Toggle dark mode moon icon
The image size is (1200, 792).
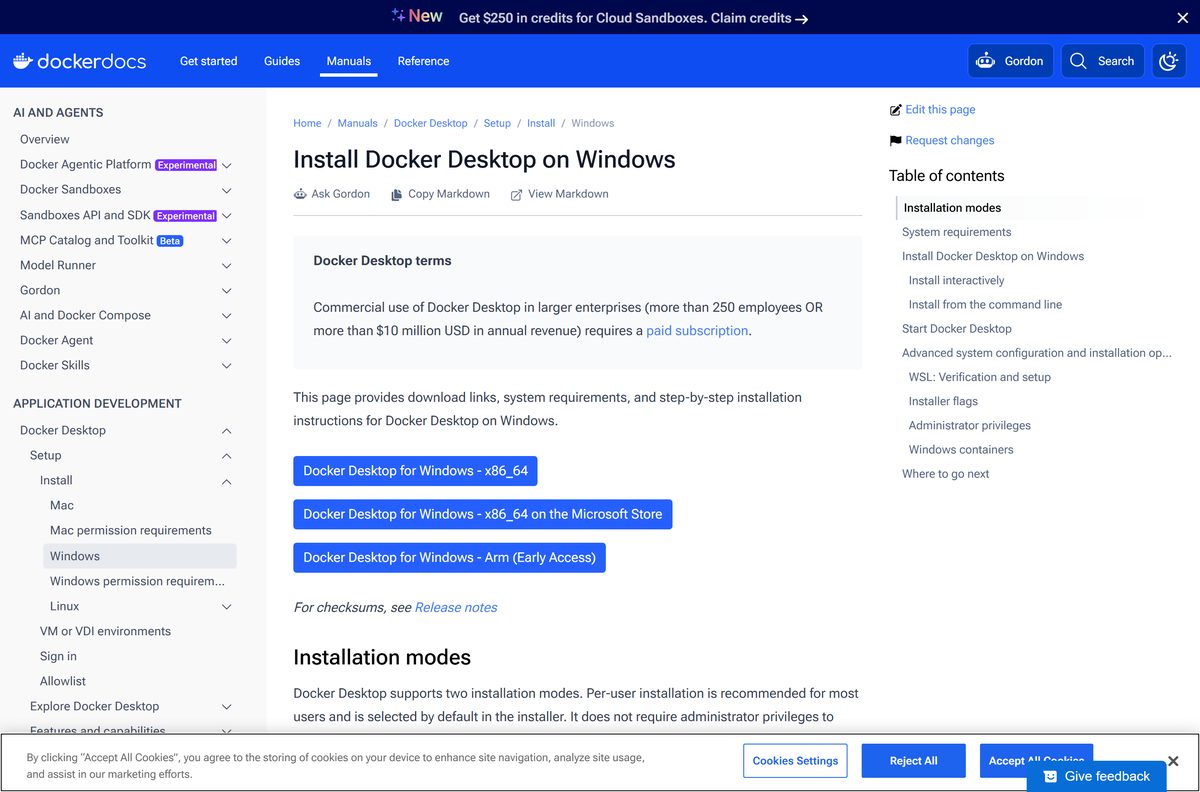point(1169,61)
